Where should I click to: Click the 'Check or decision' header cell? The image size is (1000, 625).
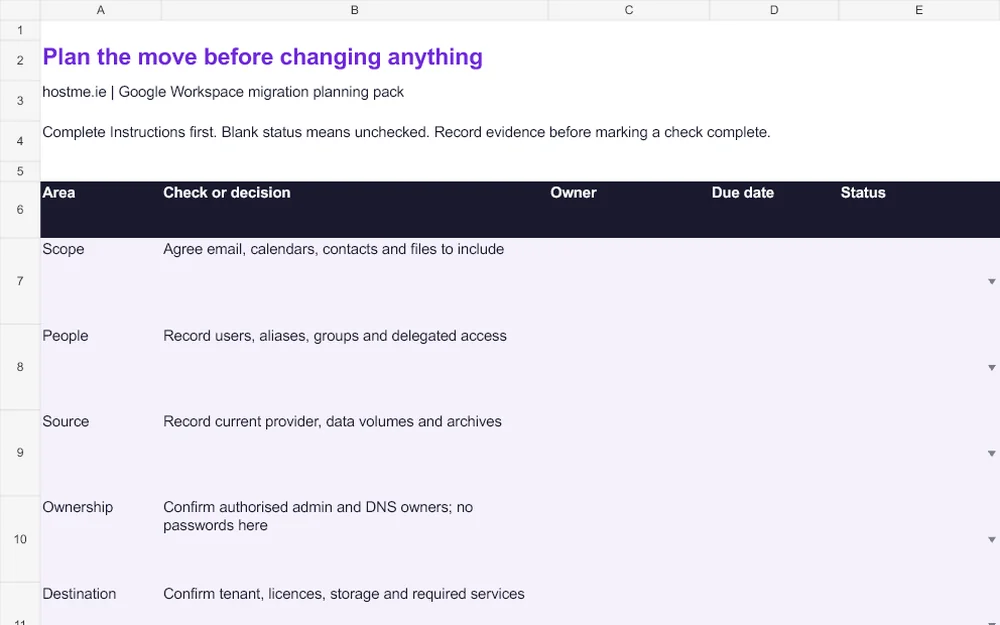[355, 209]
